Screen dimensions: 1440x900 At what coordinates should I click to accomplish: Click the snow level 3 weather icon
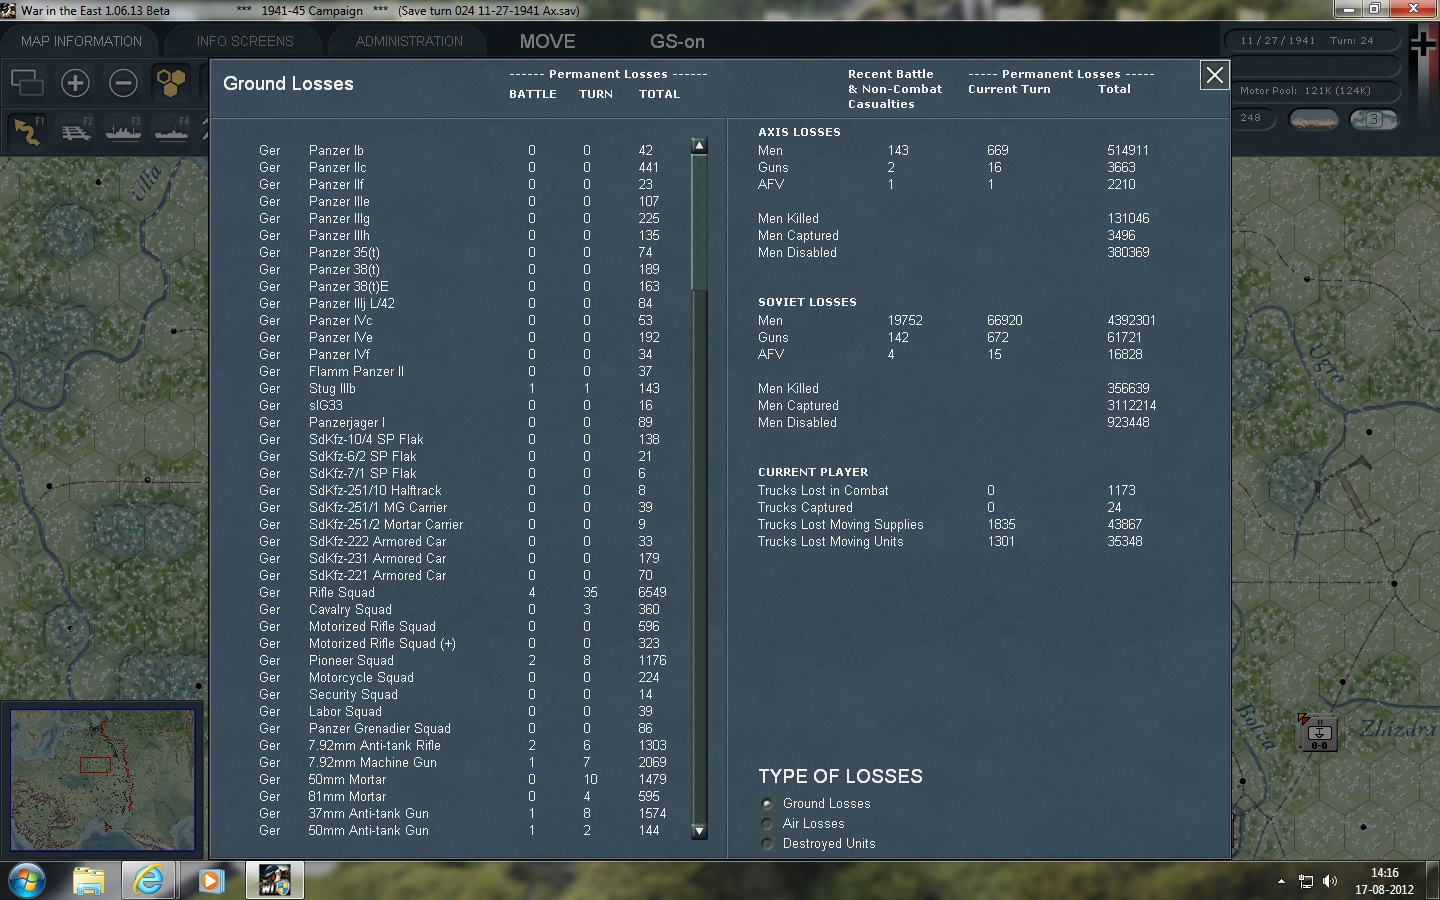click(1373, 120)
